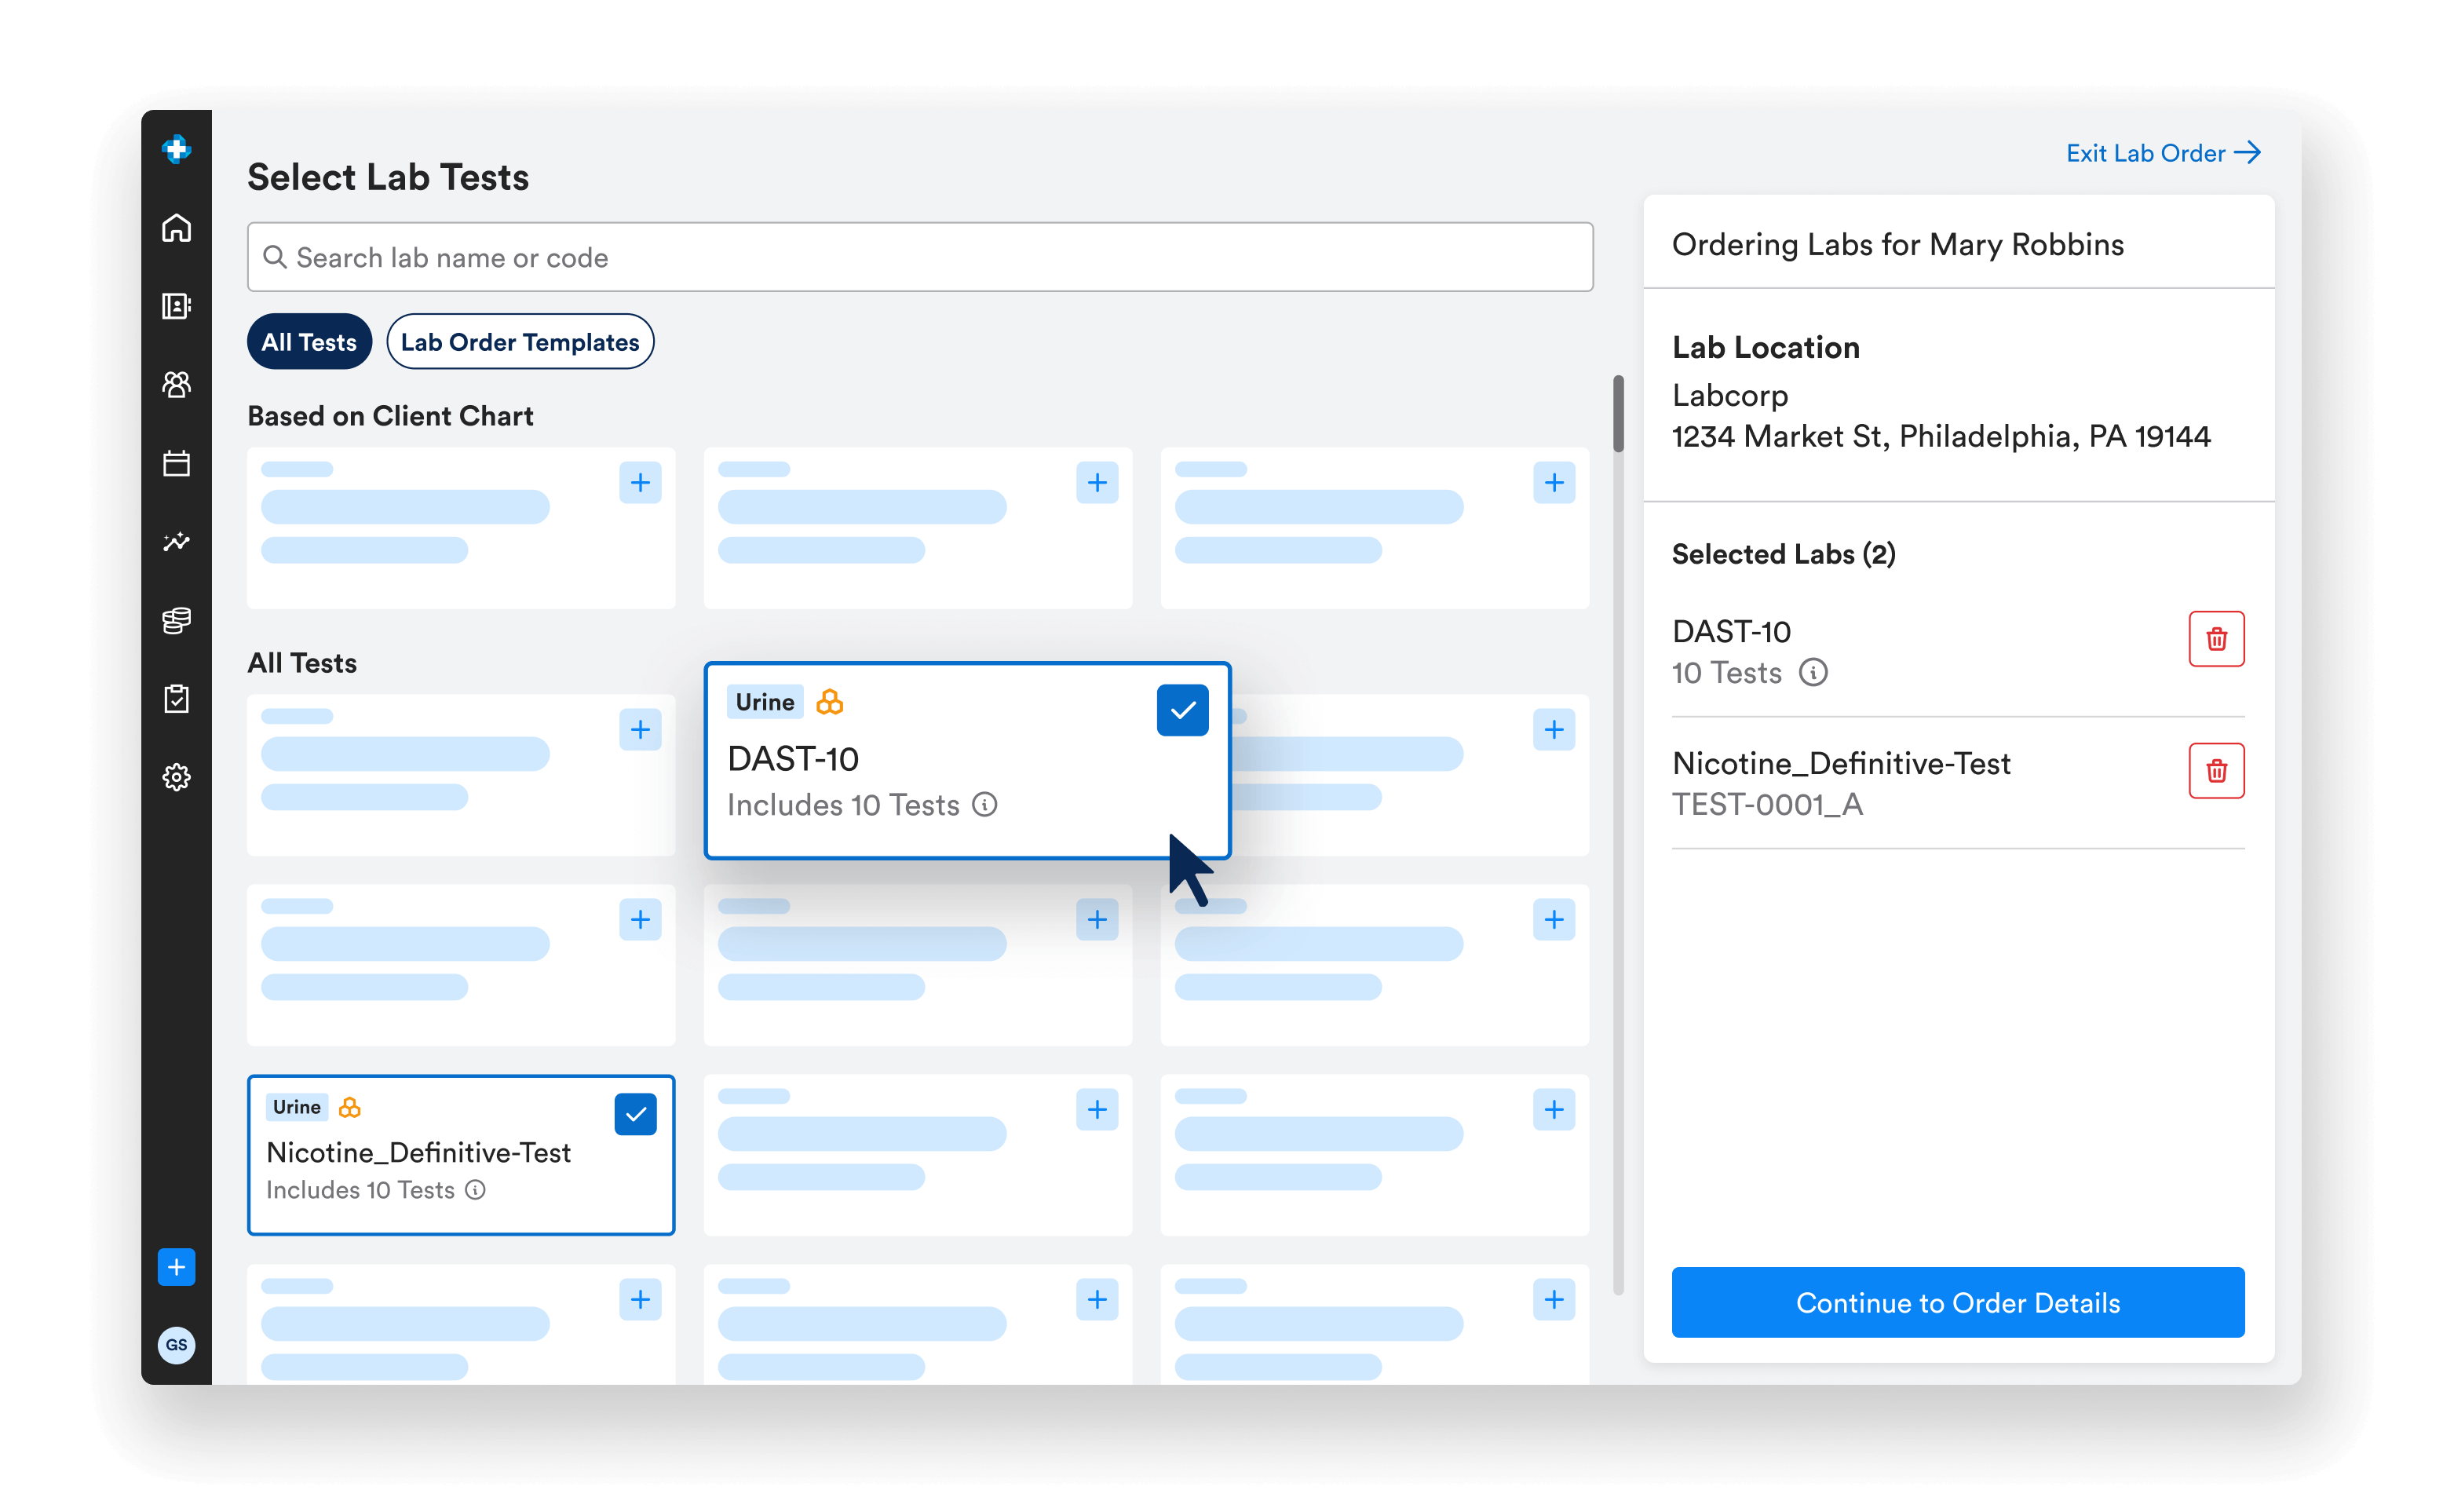Screen dimensions: 2443x1512
Task: Add first Based on Client Chart test
Action: tap(640, 483)
